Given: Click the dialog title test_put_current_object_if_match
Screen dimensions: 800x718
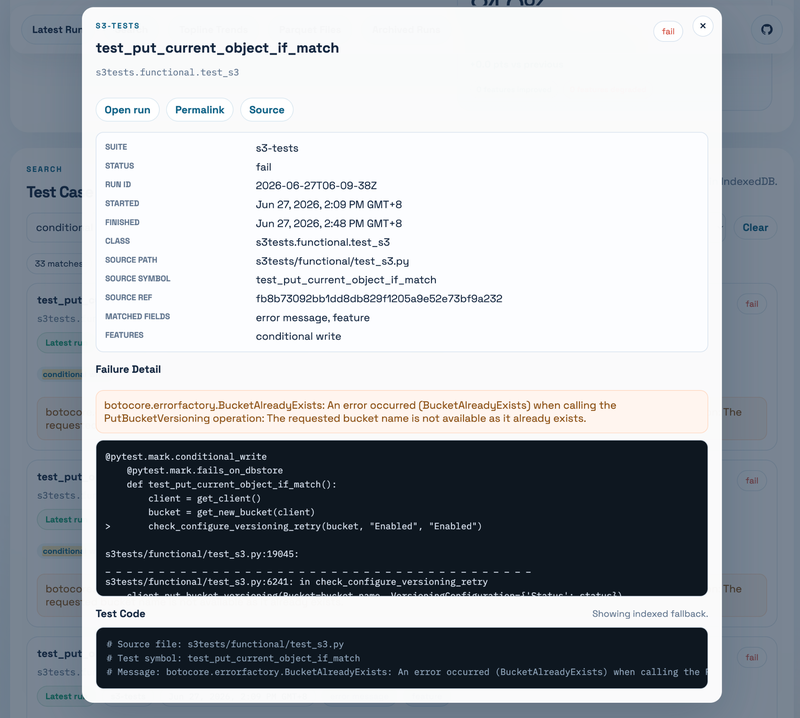Looking at the screenshot, I should pos(217,48).
